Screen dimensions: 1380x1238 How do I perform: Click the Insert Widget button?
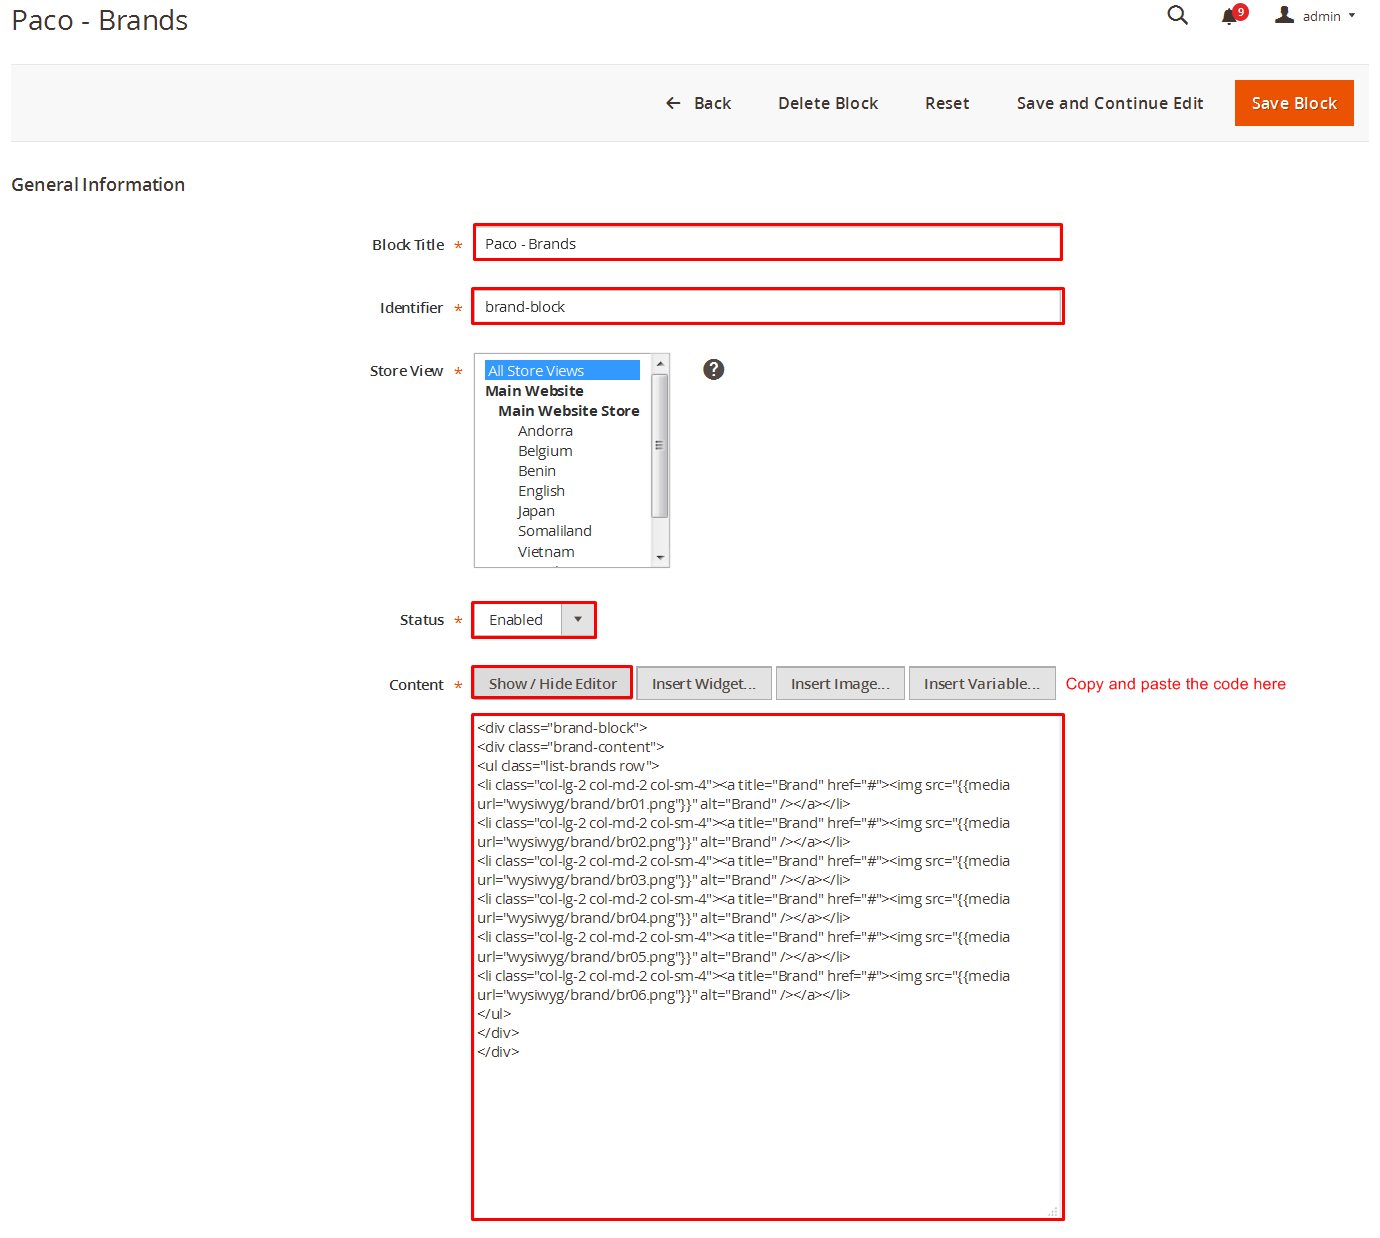704,684
